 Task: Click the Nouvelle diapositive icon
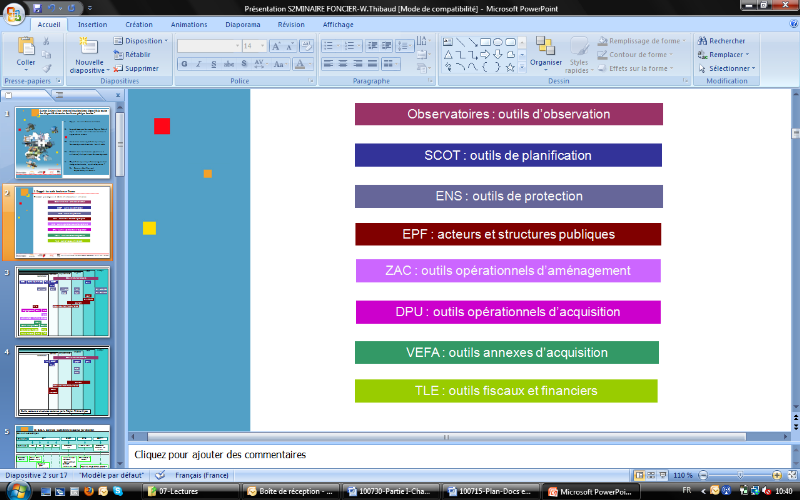click(89, 48)
